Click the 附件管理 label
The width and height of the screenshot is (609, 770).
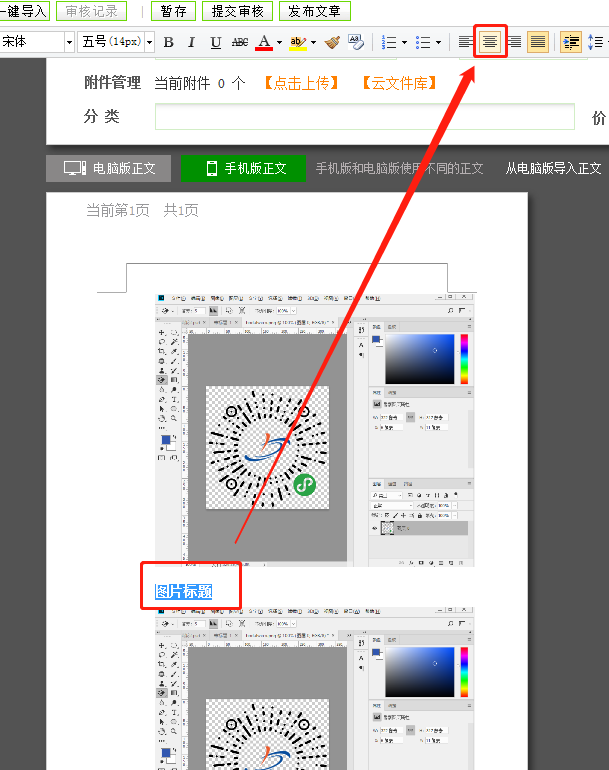point(112,83)
